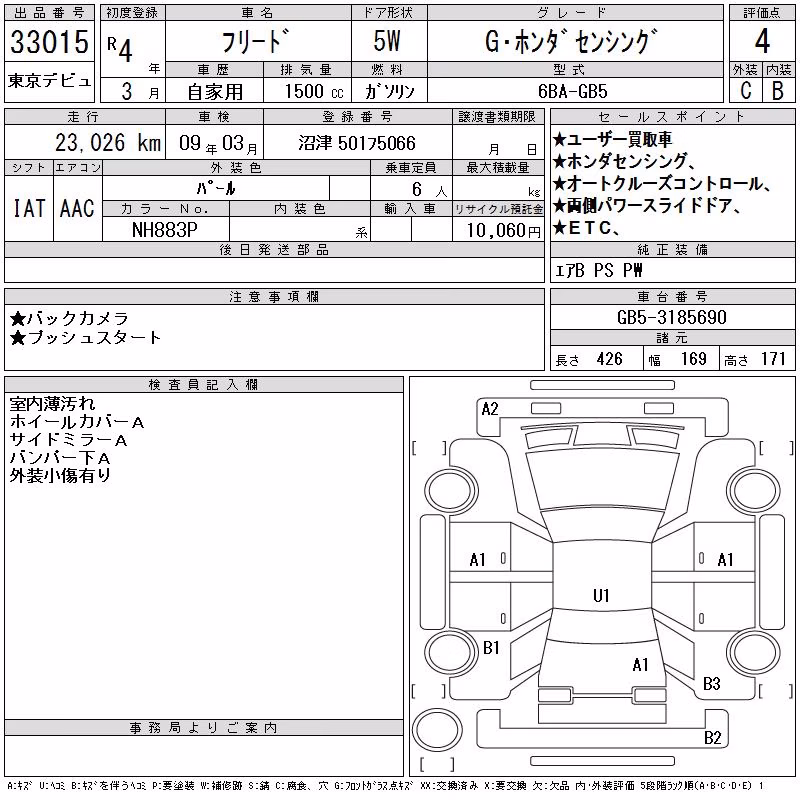Click the vehicle history value 自家用
800x800 pixels.
[215, 91]
